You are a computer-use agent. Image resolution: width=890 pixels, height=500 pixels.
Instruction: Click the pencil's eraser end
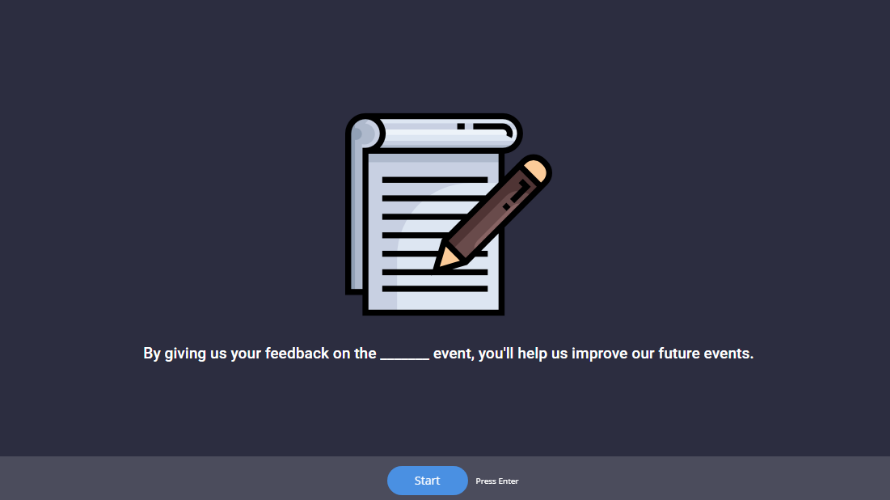tap(535, 171)
